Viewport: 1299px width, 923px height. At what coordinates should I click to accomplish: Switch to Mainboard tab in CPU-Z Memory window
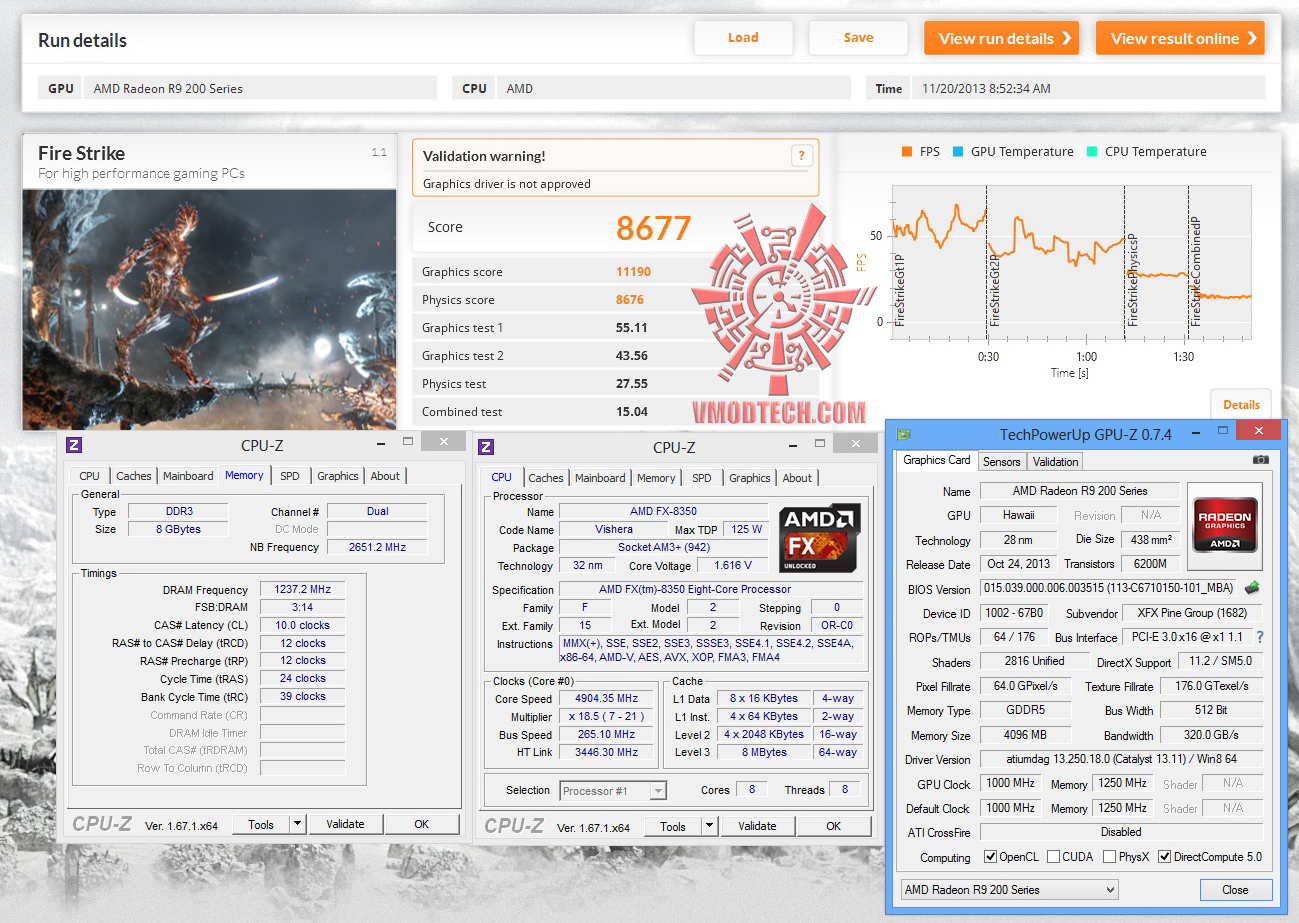[188, 476]
